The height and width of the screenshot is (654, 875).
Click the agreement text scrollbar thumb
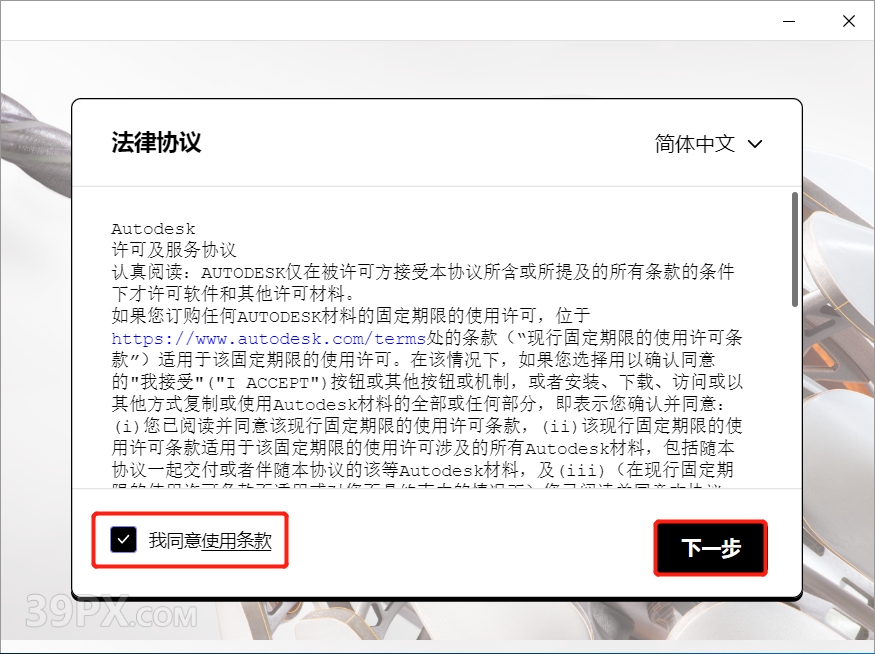point(795,249)
